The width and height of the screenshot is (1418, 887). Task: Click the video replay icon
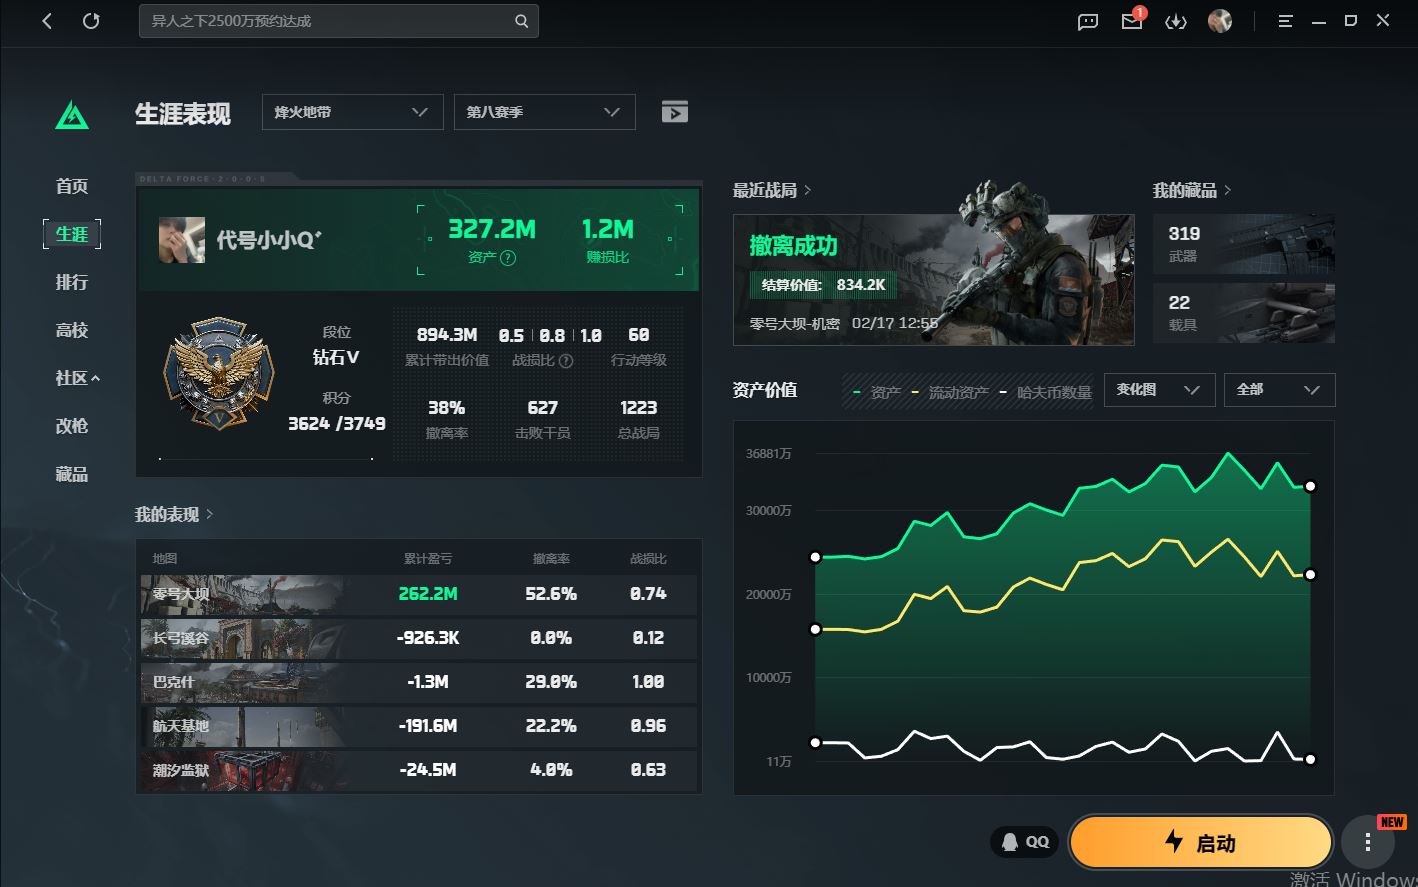point(675,112)
